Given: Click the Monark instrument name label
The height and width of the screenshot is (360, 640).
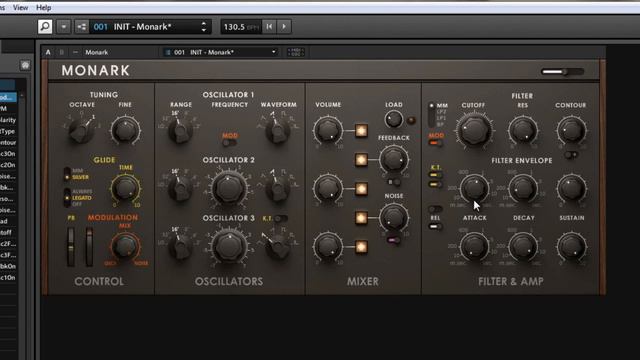Looking at the screenshot, I should 97,52.
